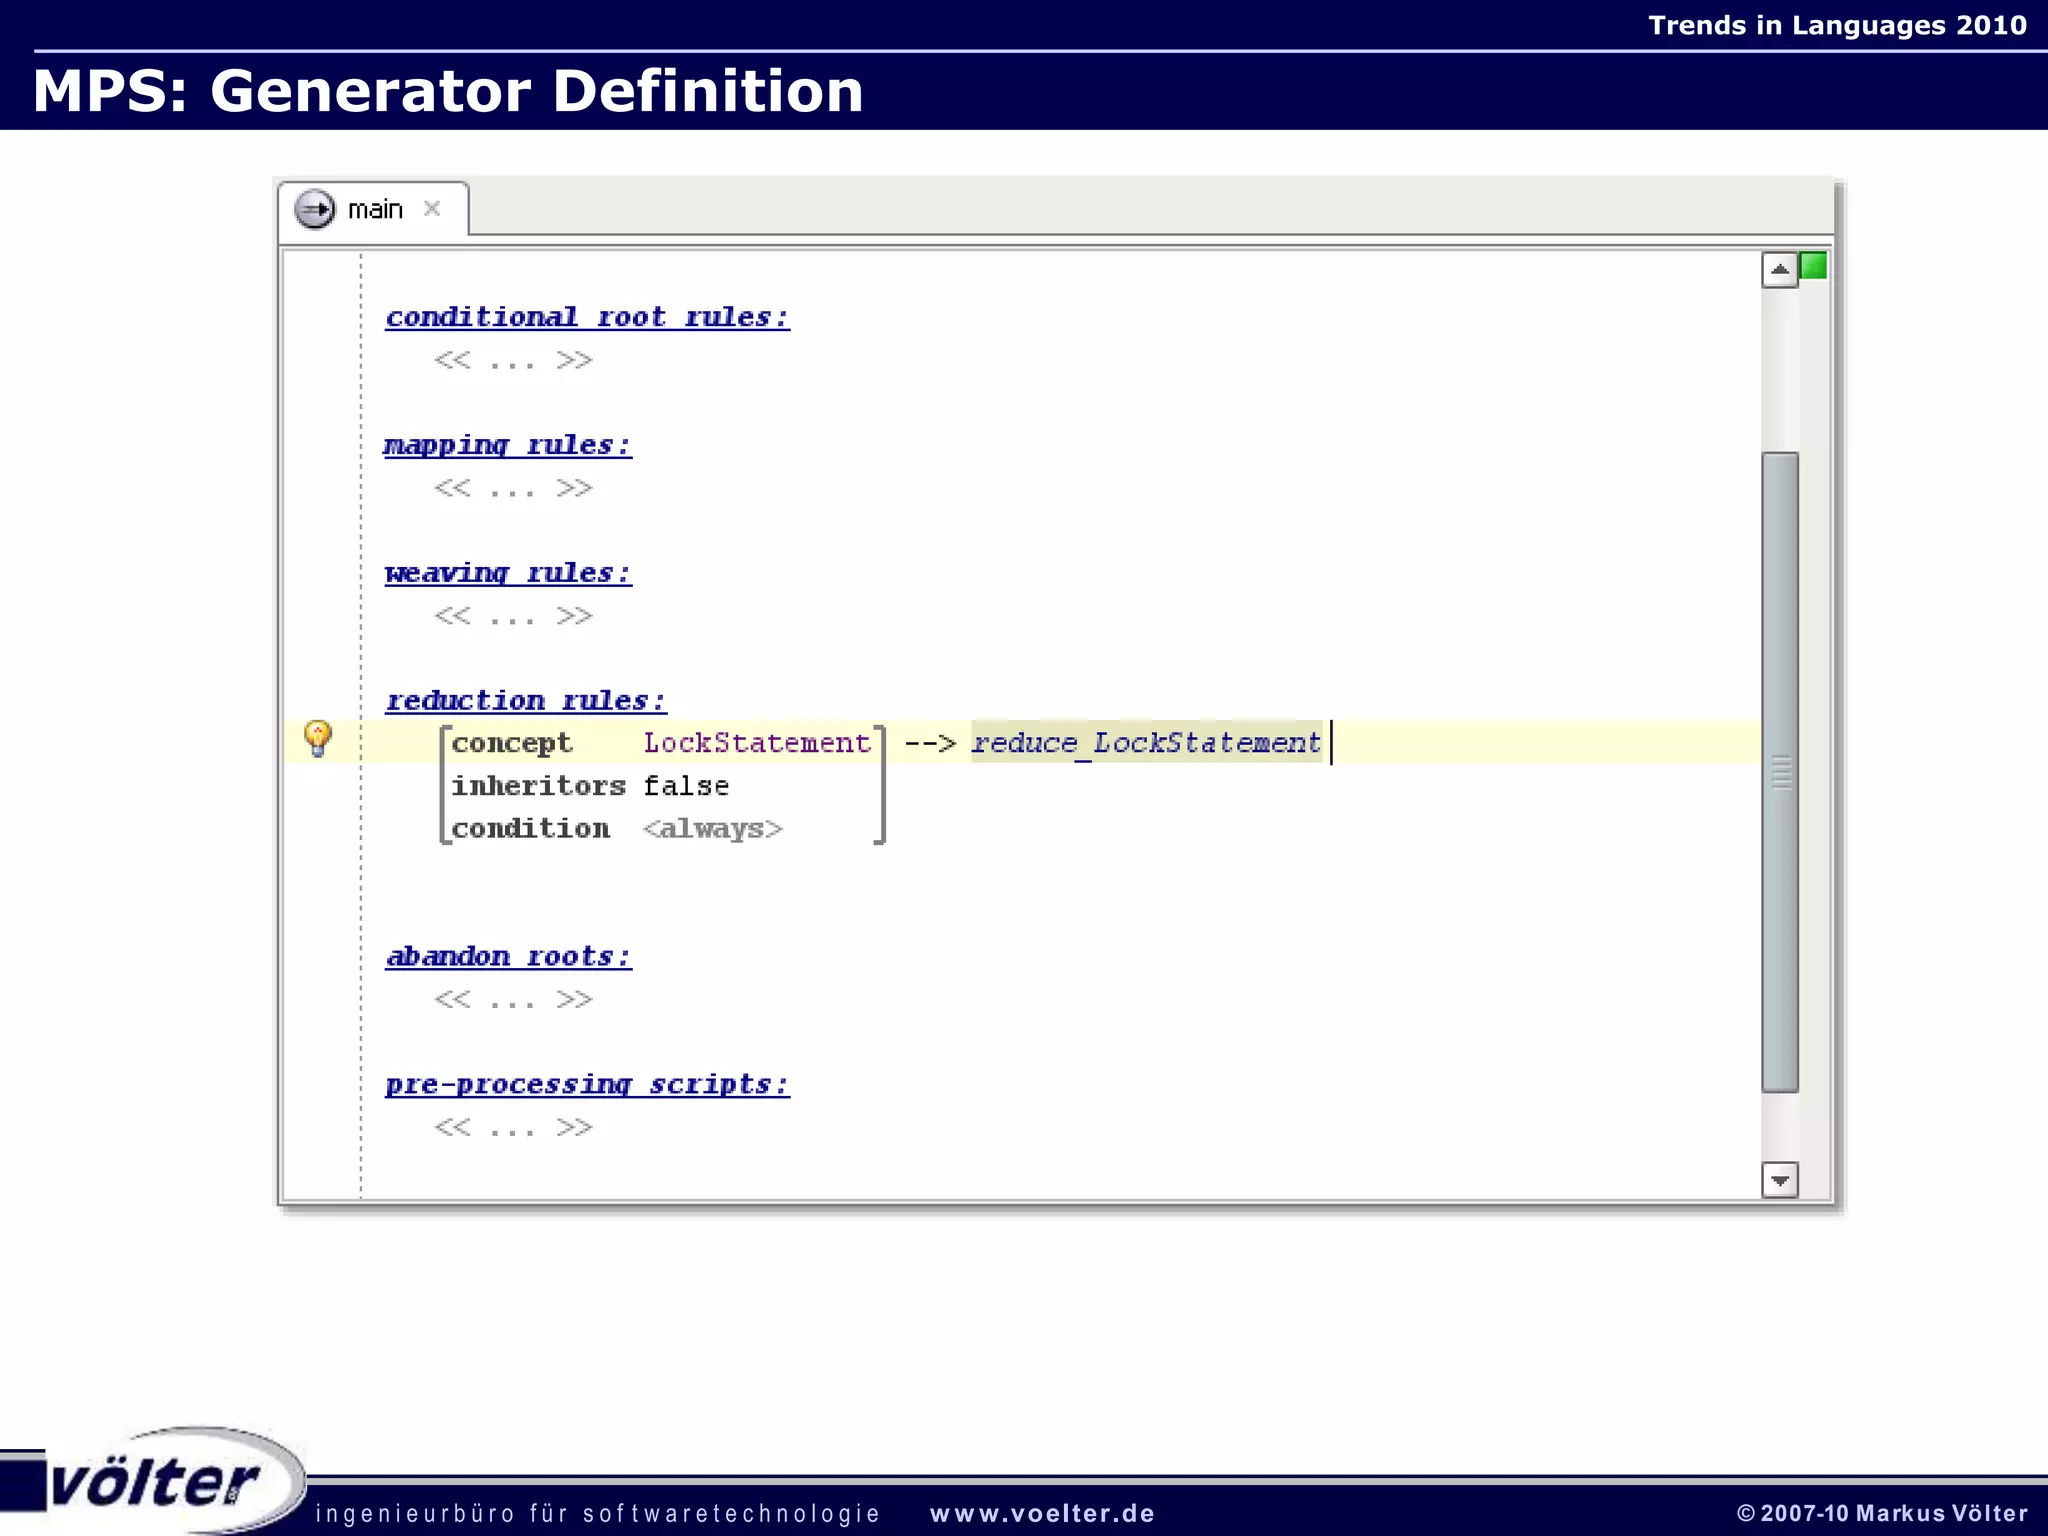Click empty placeholder under mapping rules
Image resolution: width=2048 pixels, height=1536 pixels.
click(x=513, y=488)
